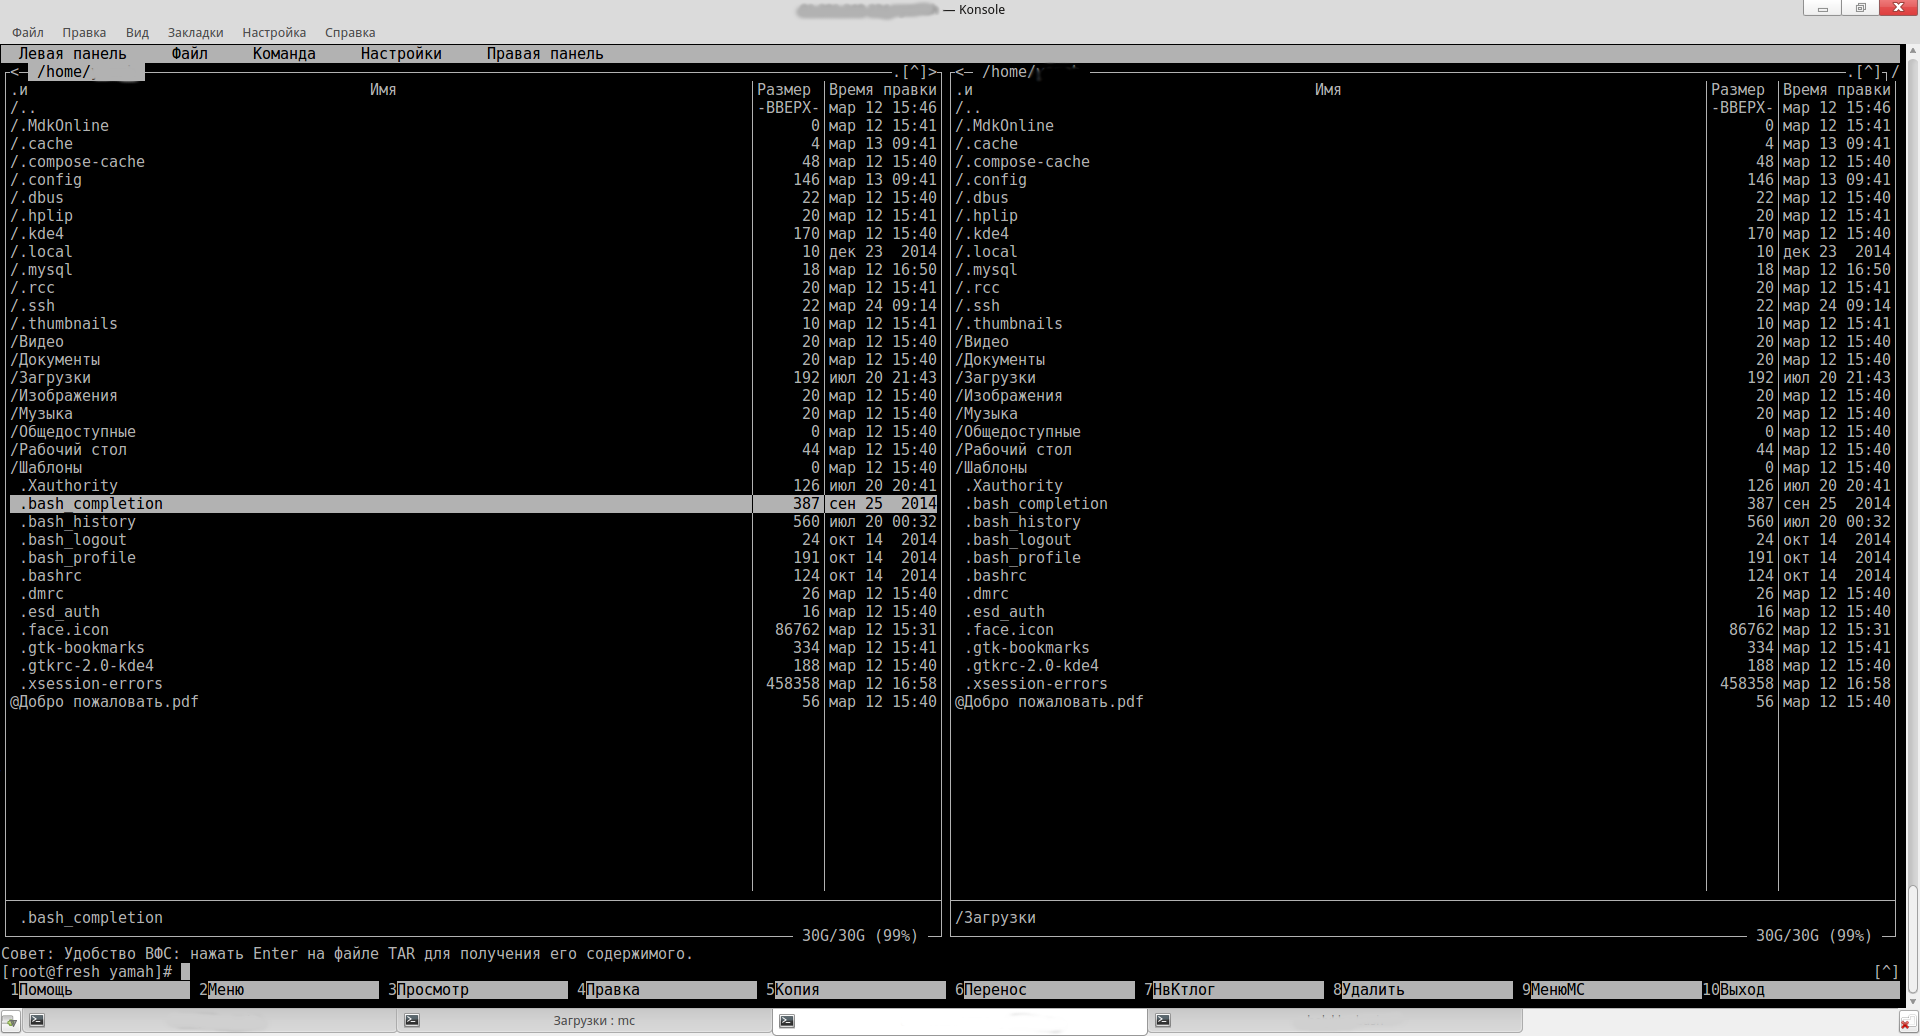1920x1036 pixels.
Task: Select /Шаблоны in the right panel
Action: click(1423, 468)
